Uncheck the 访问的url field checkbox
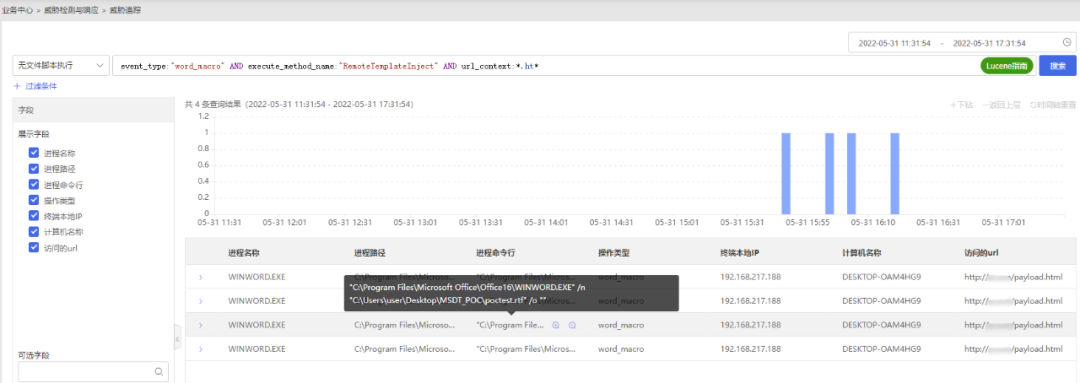Viewport: 1080px width, 383px height. tap(33, 248)
